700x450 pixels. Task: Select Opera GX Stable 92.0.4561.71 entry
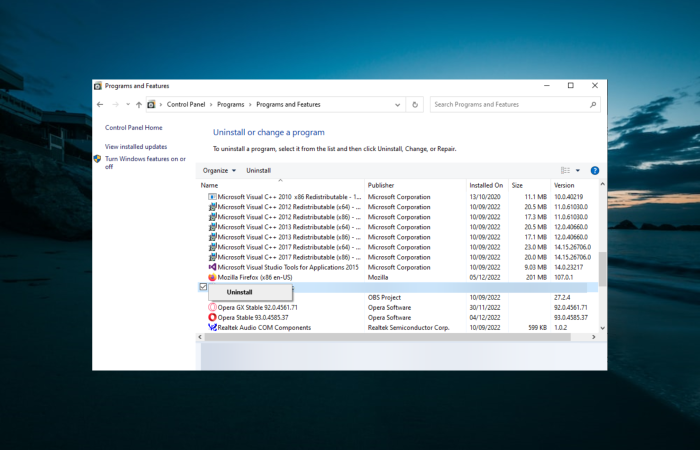(397, 308)
